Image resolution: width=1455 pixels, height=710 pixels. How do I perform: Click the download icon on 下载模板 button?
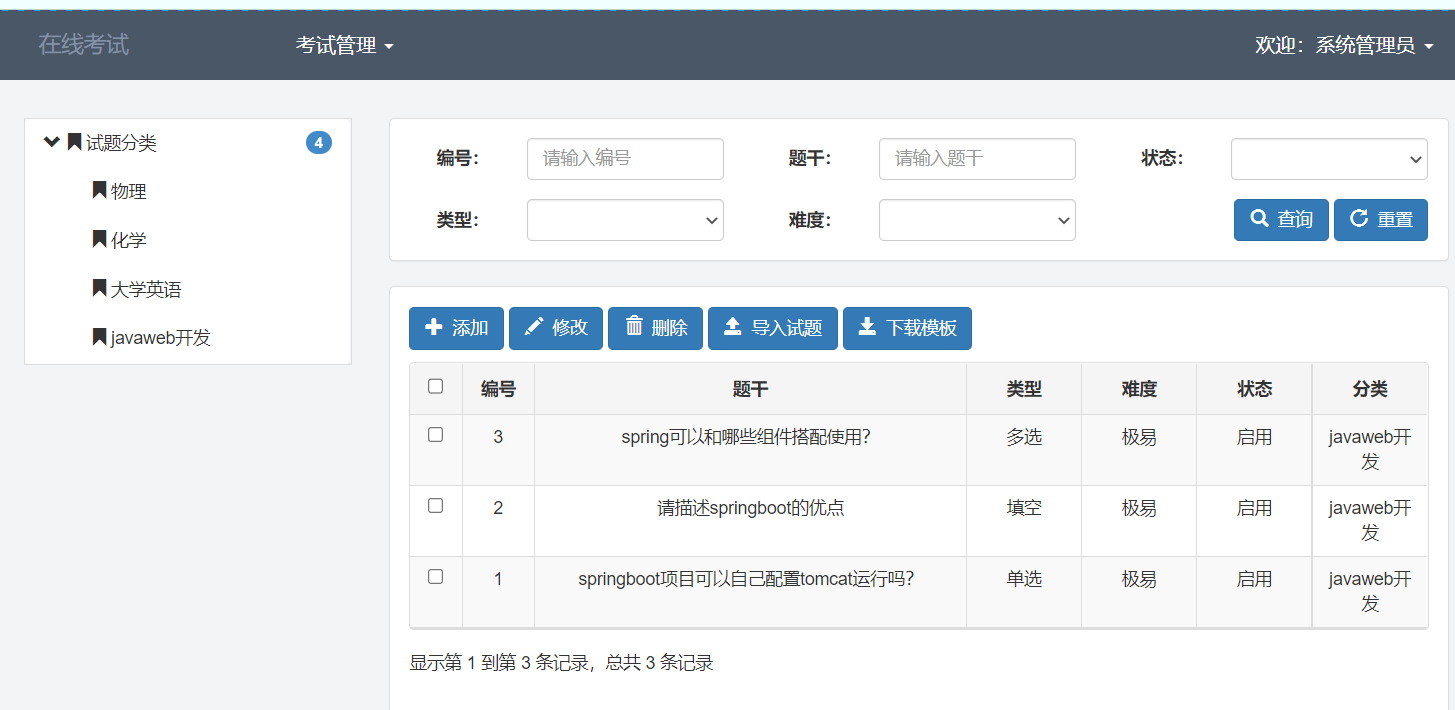click(868, 328)
